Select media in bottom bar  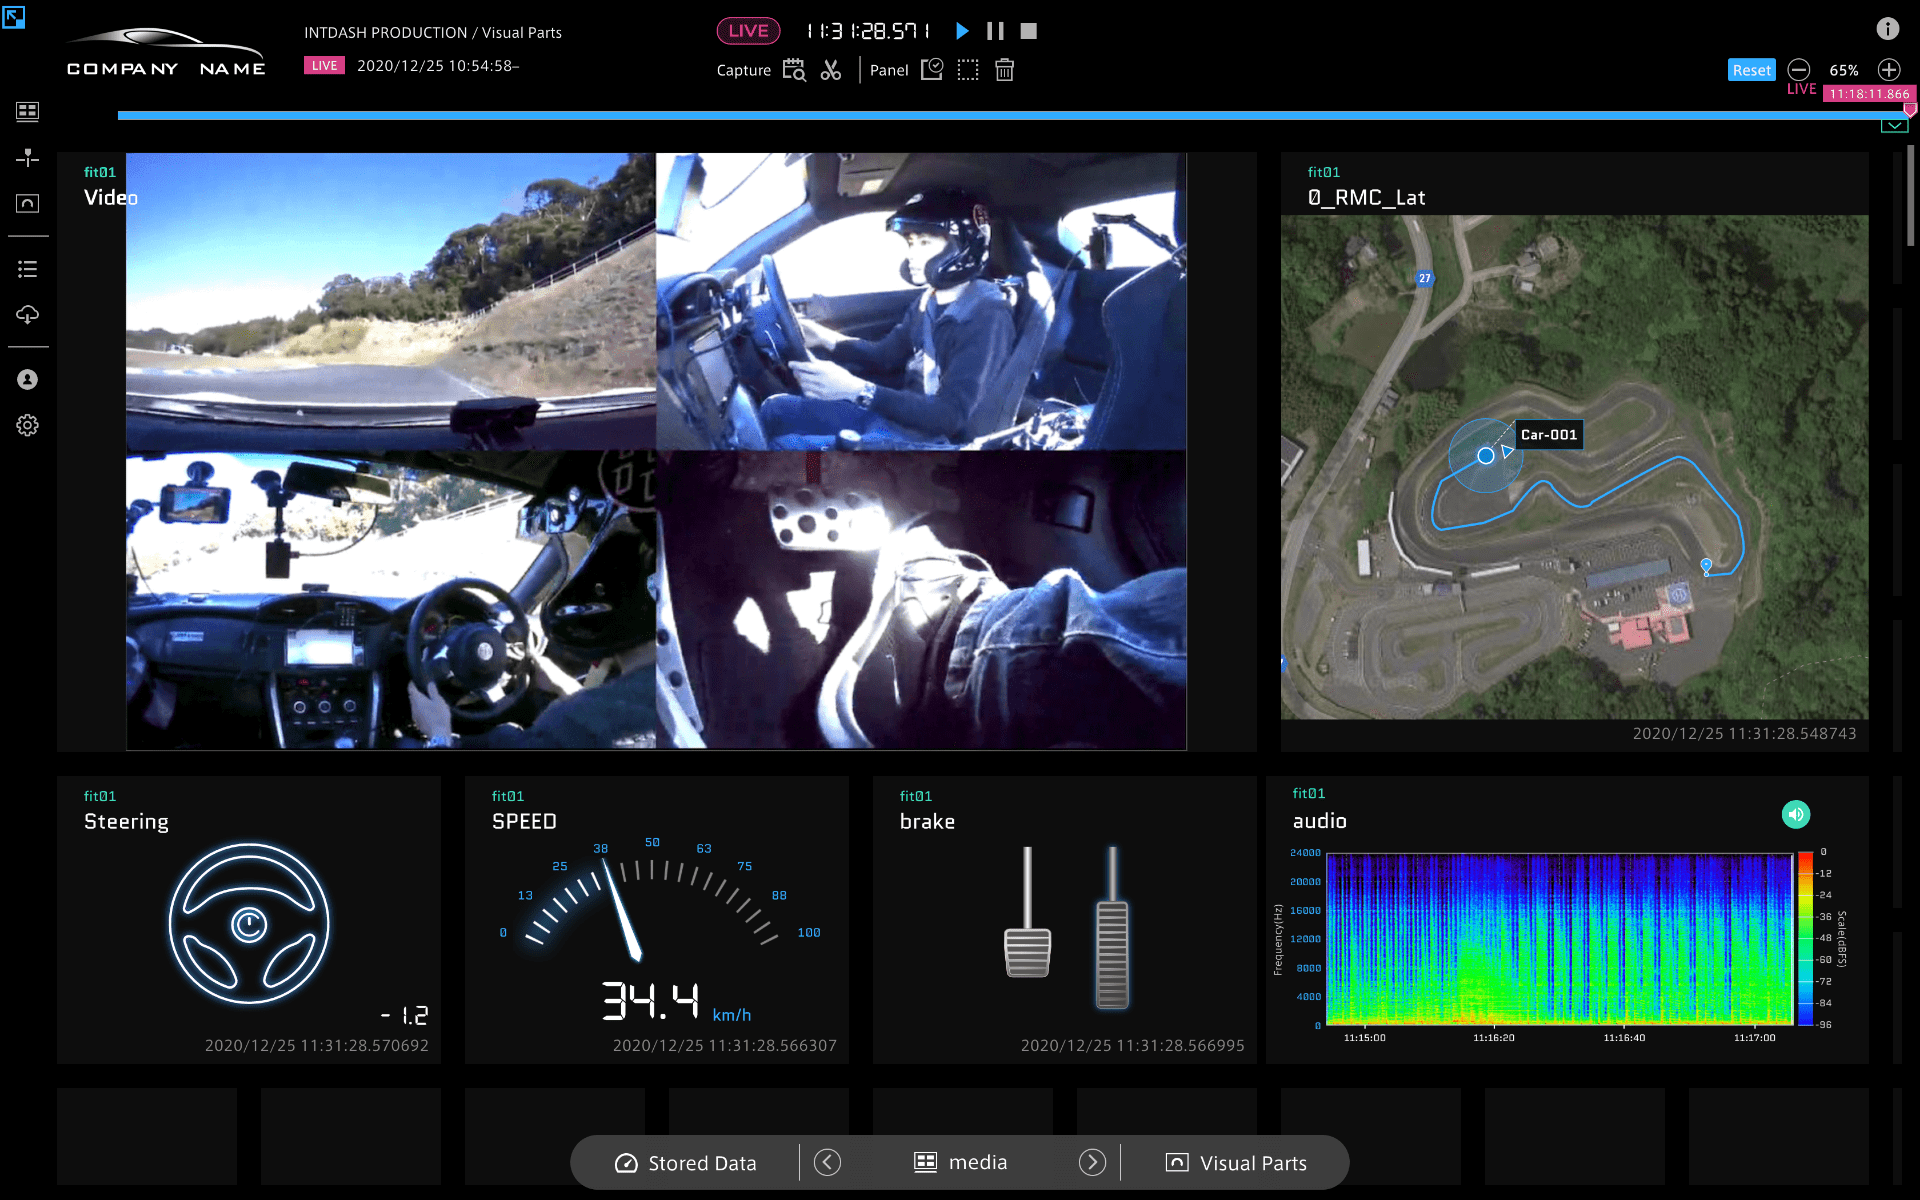[961, 1162]
